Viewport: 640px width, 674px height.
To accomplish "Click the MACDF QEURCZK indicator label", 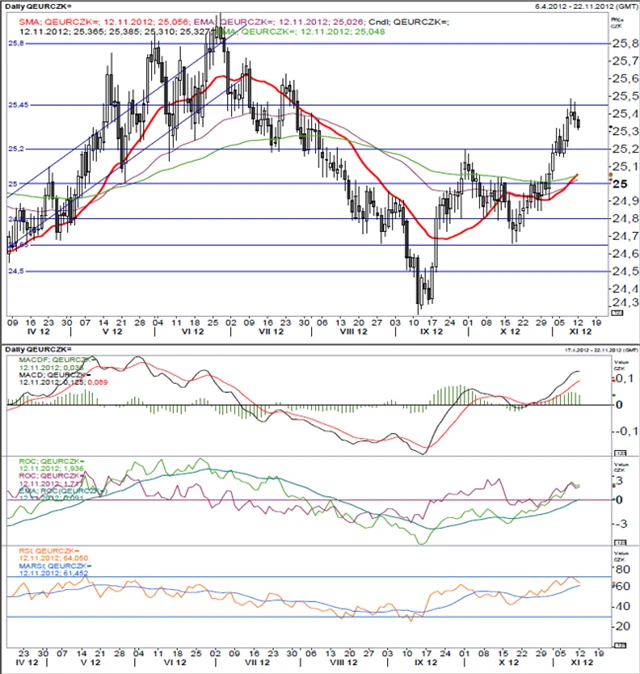I will tap(52, 359).
